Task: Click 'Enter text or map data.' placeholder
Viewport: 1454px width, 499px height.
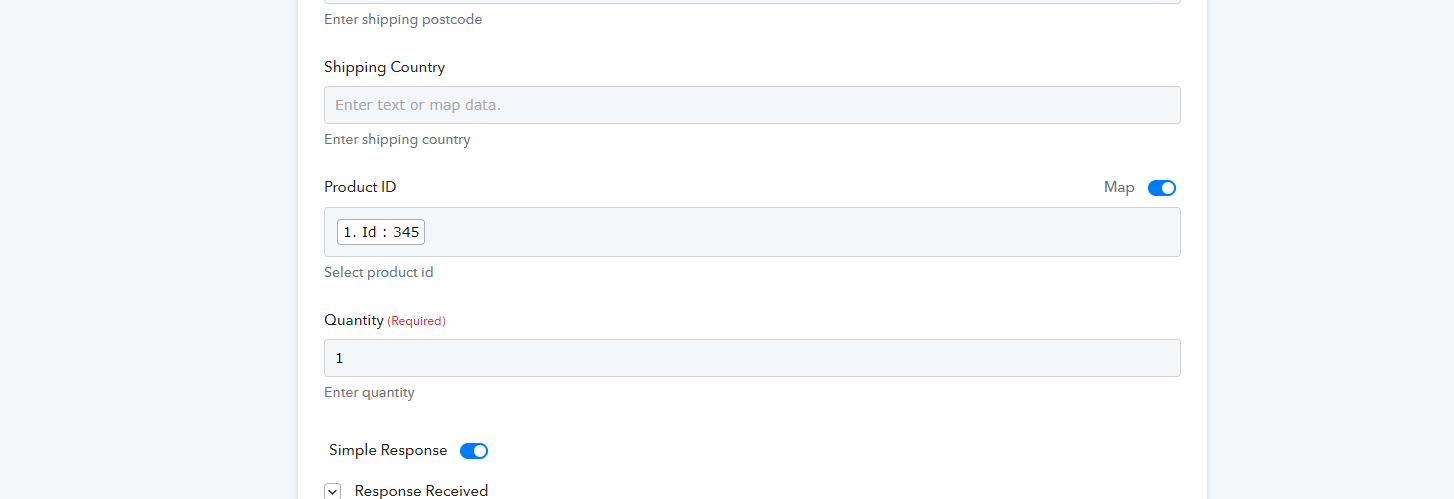Action: [x=418, y=105]
